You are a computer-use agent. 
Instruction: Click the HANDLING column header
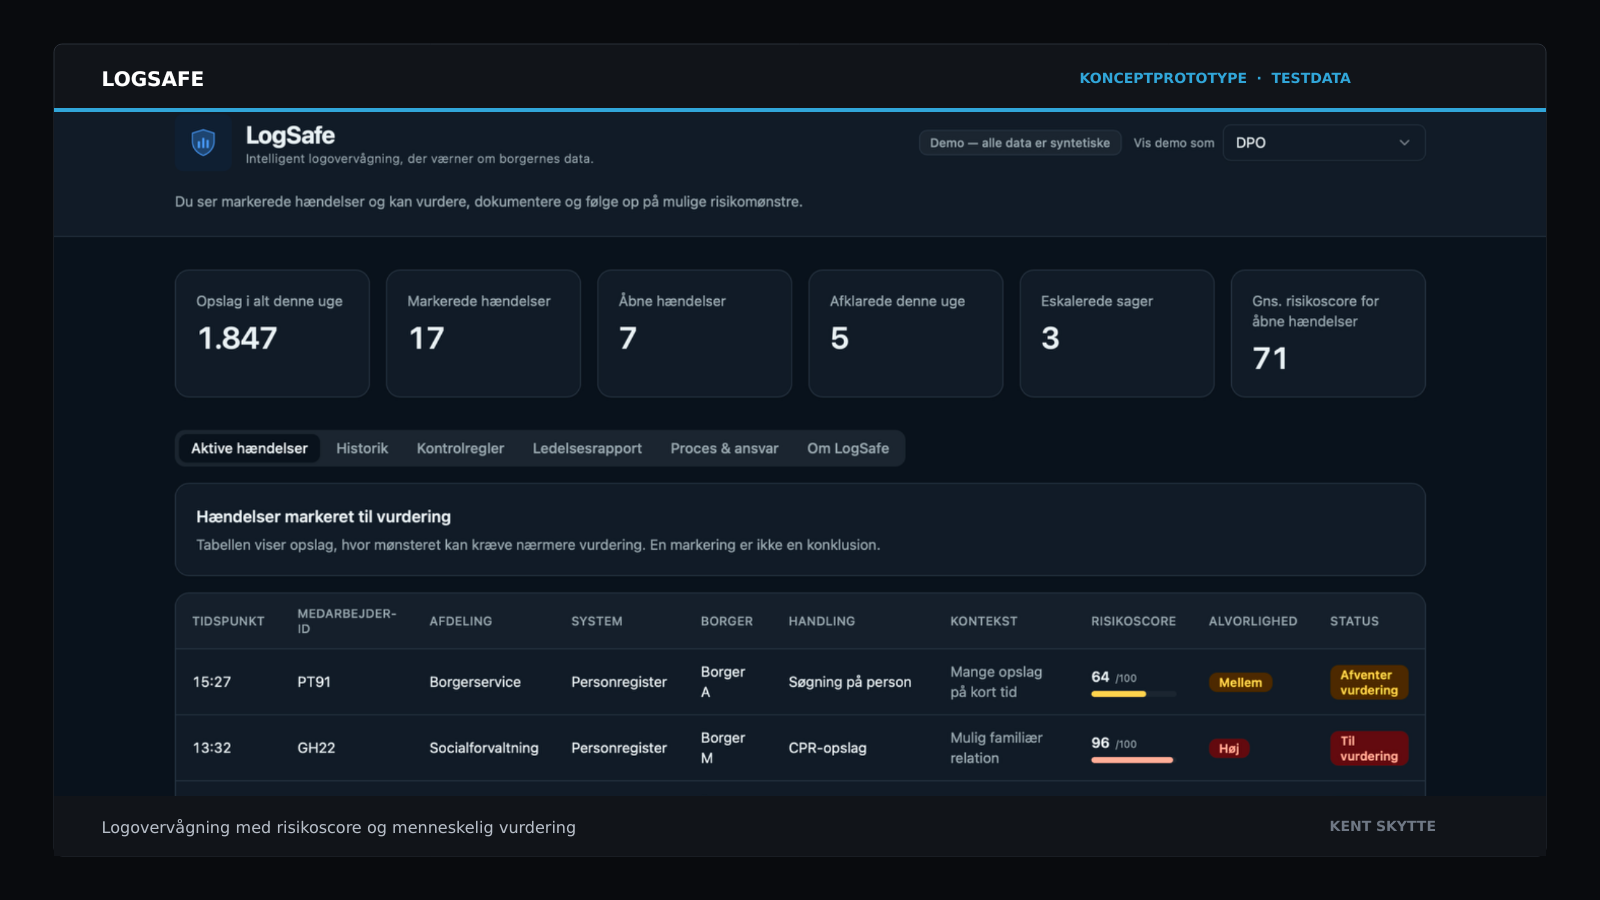click(821, 622)
